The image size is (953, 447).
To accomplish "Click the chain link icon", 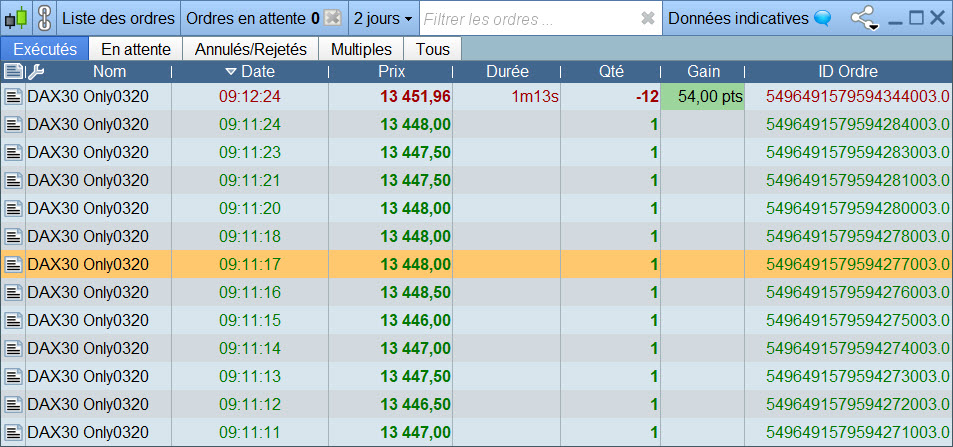I will click(x=44, y=18).
